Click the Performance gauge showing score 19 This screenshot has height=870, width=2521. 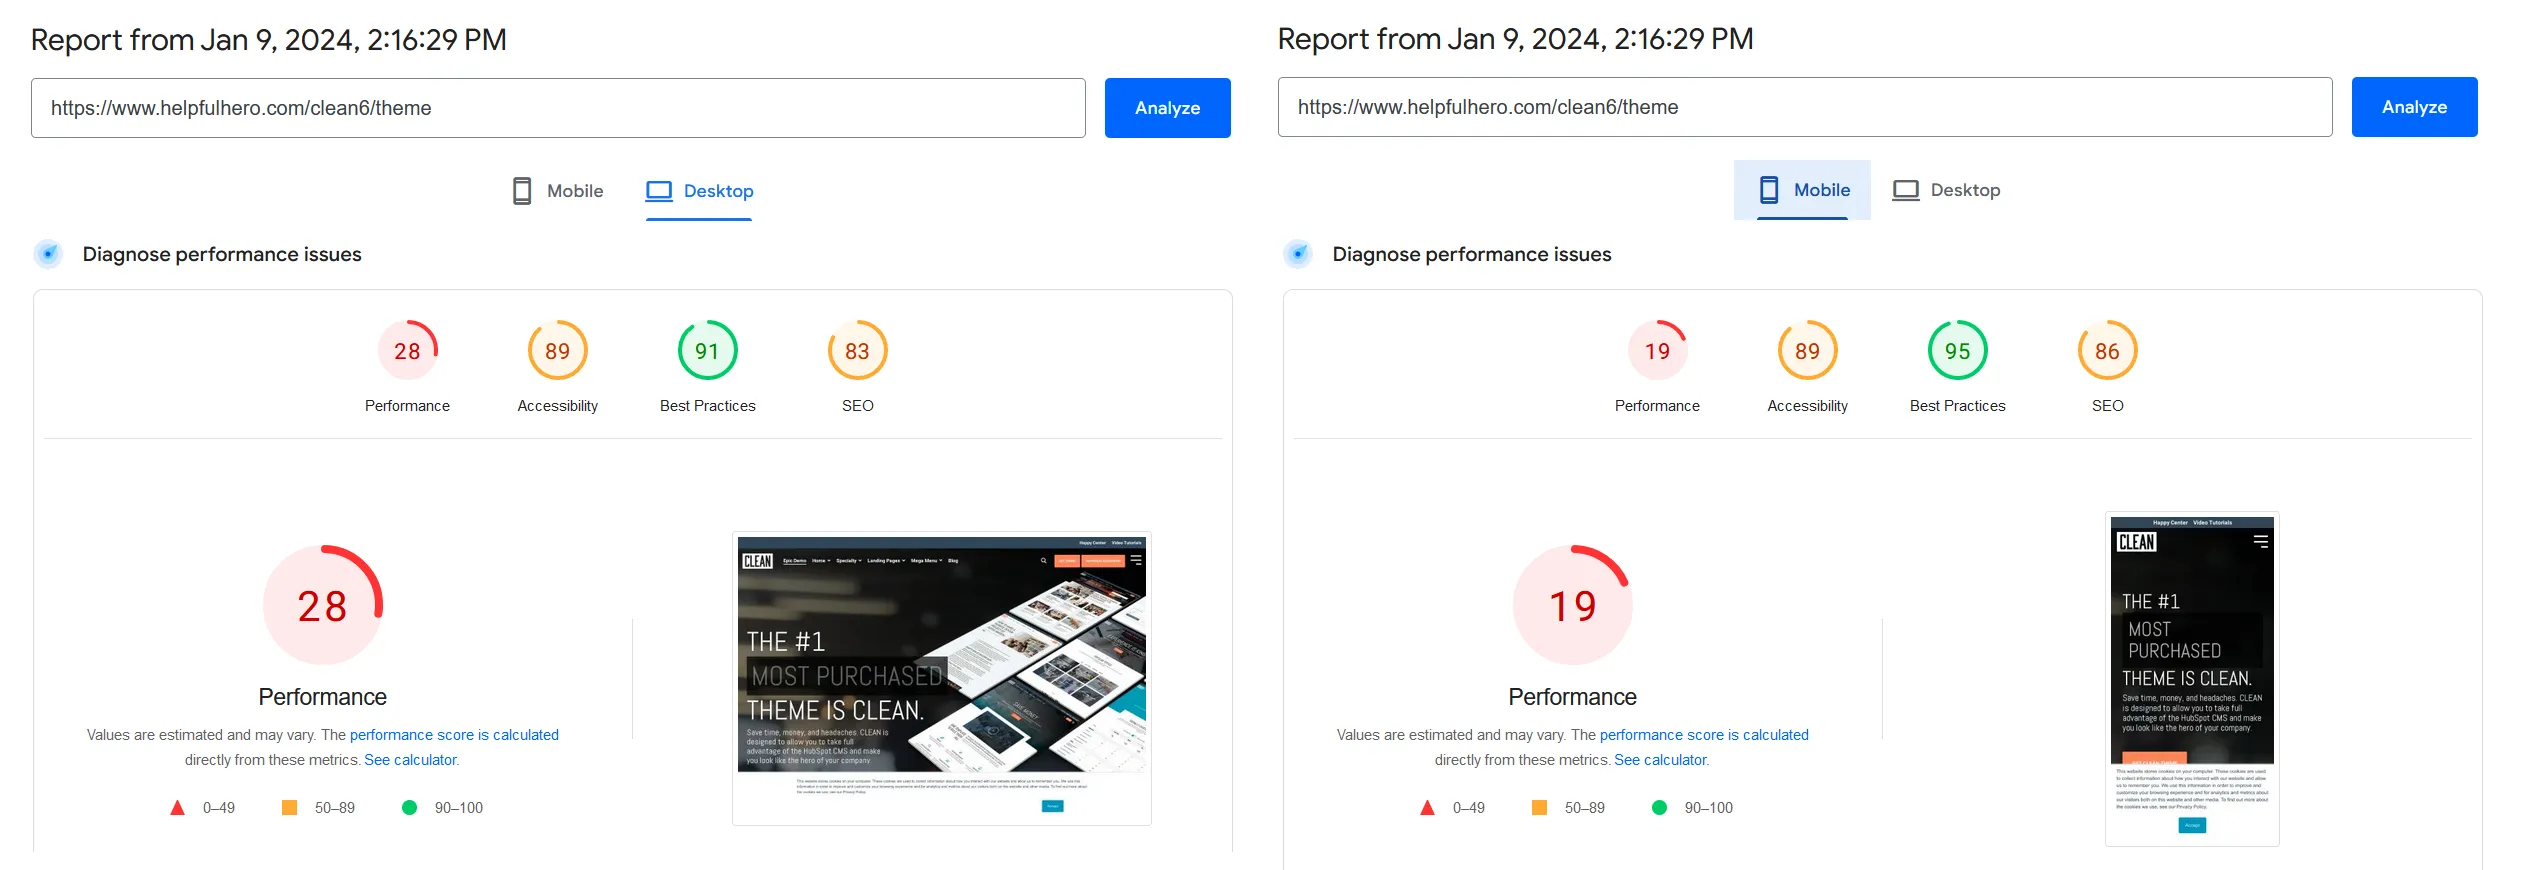pos(1657,351)
